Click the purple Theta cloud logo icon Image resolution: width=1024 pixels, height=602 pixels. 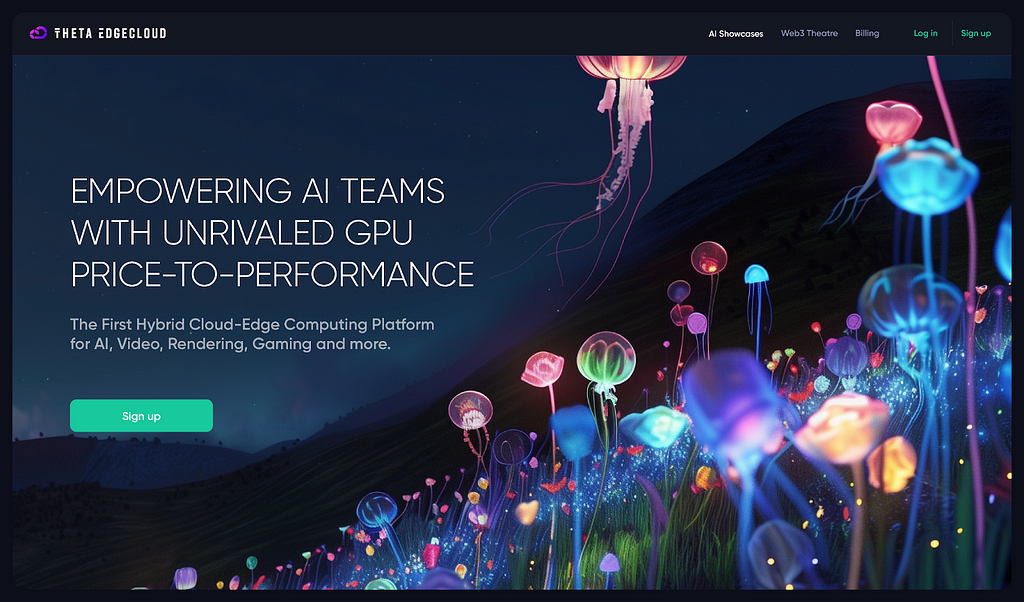(x=38, y=33)
